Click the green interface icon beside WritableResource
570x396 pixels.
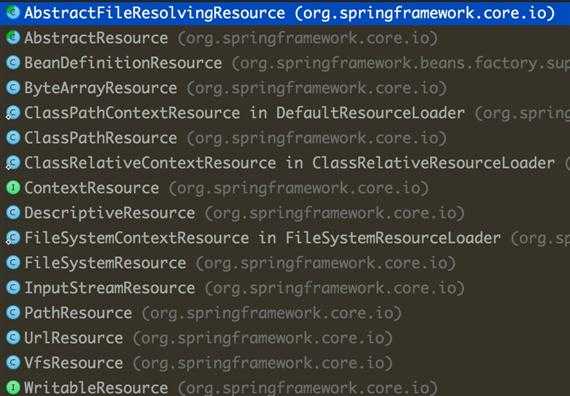point(13,388)
